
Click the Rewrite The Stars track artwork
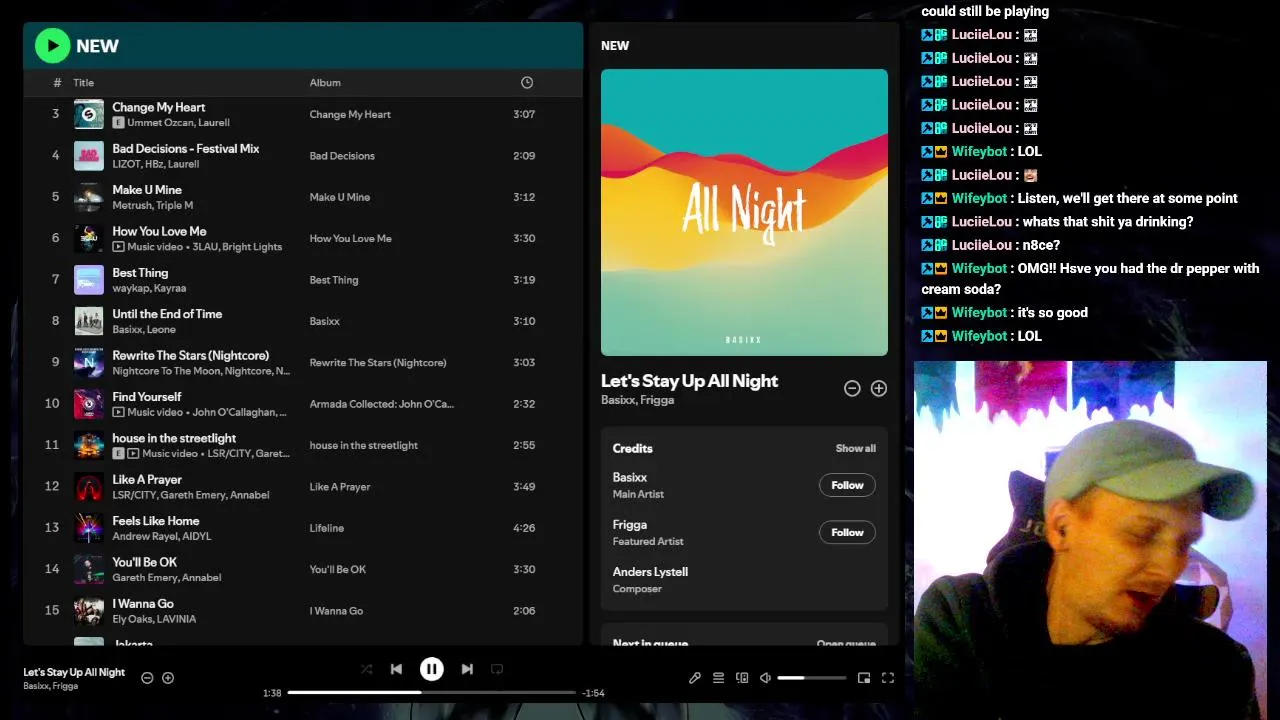pyautogui.click(x=89, y=363)
